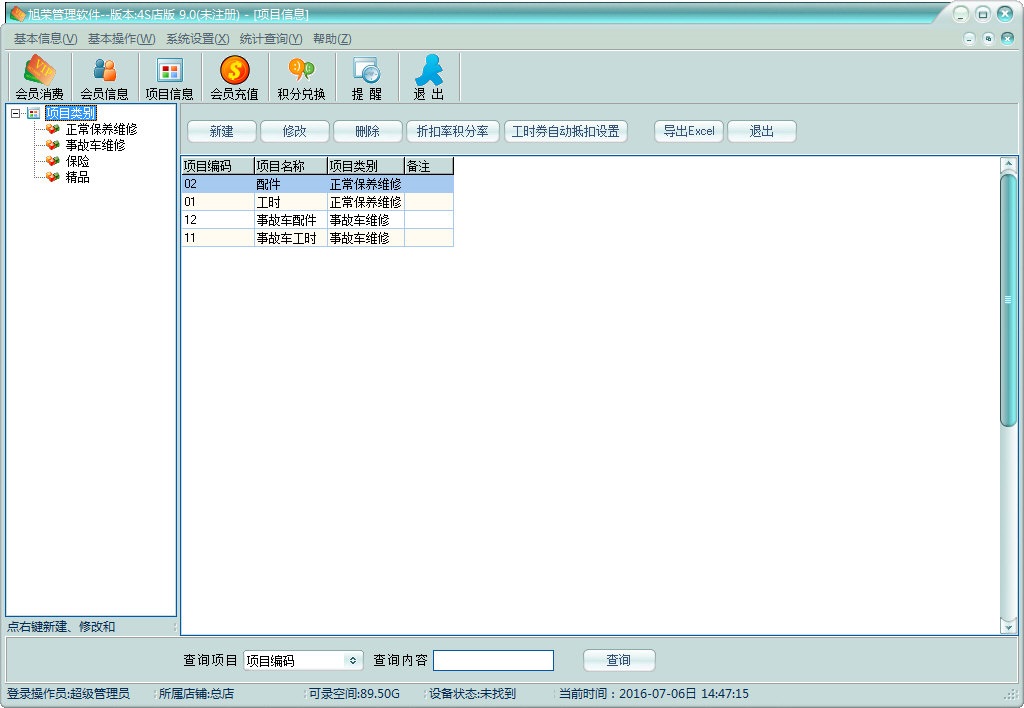Click the 折扣率积分率 button
The height and width of the screenshot is (708, 1024).
452,131
